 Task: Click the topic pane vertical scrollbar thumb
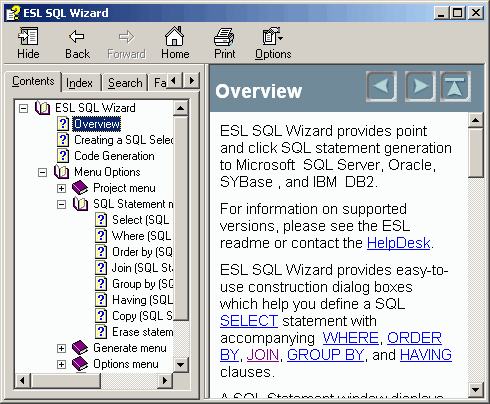pos(476,153)
